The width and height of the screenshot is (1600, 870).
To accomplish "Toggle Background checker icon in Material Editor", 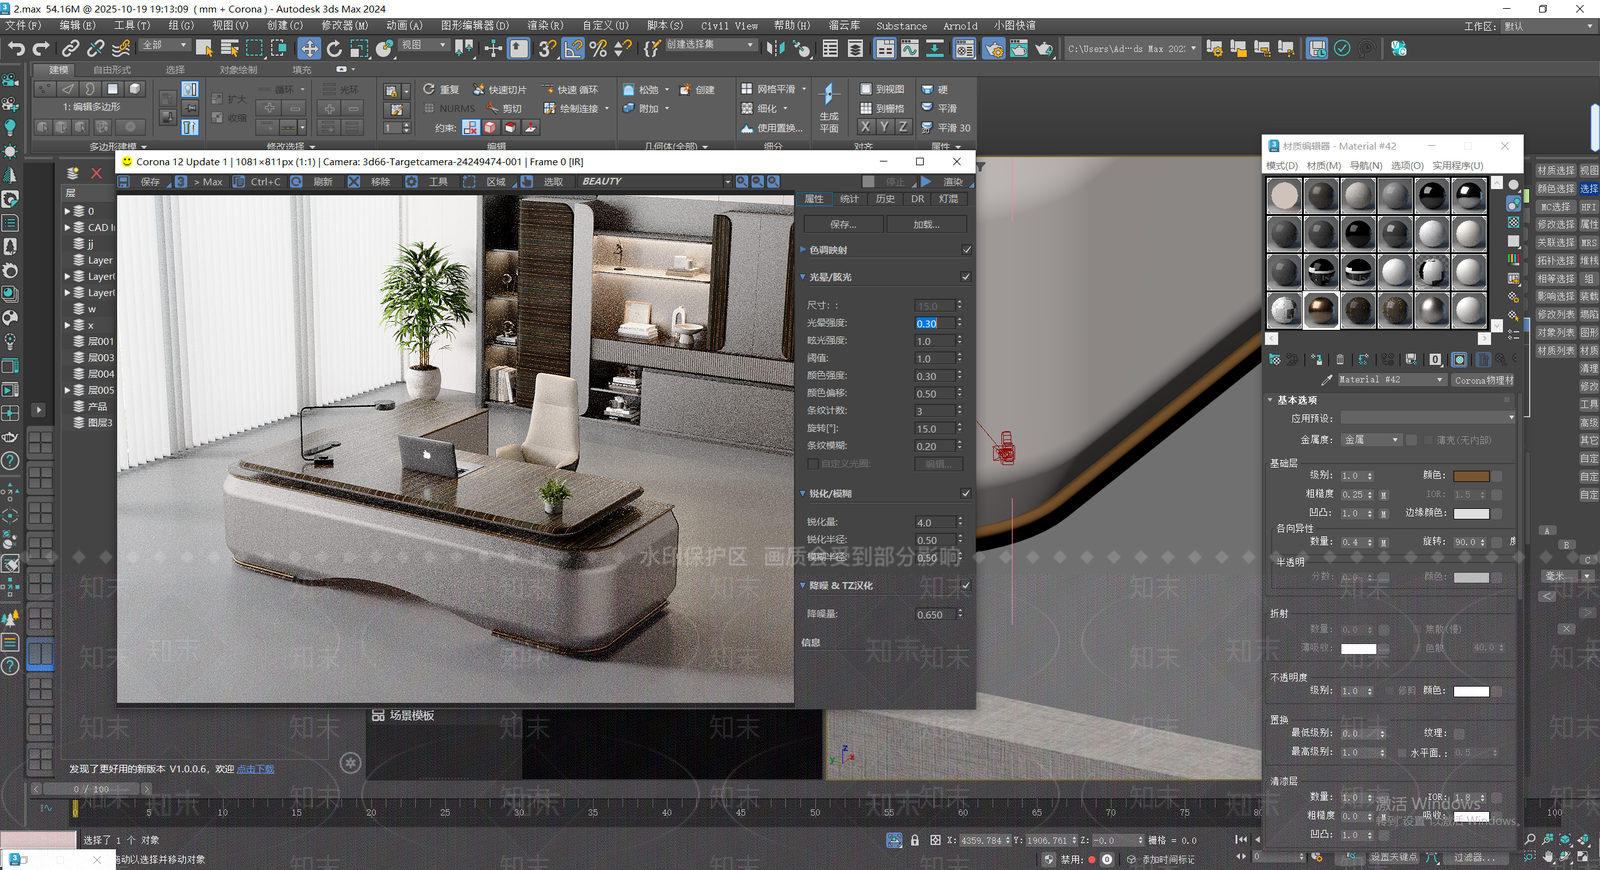I will coord(1513,222).
